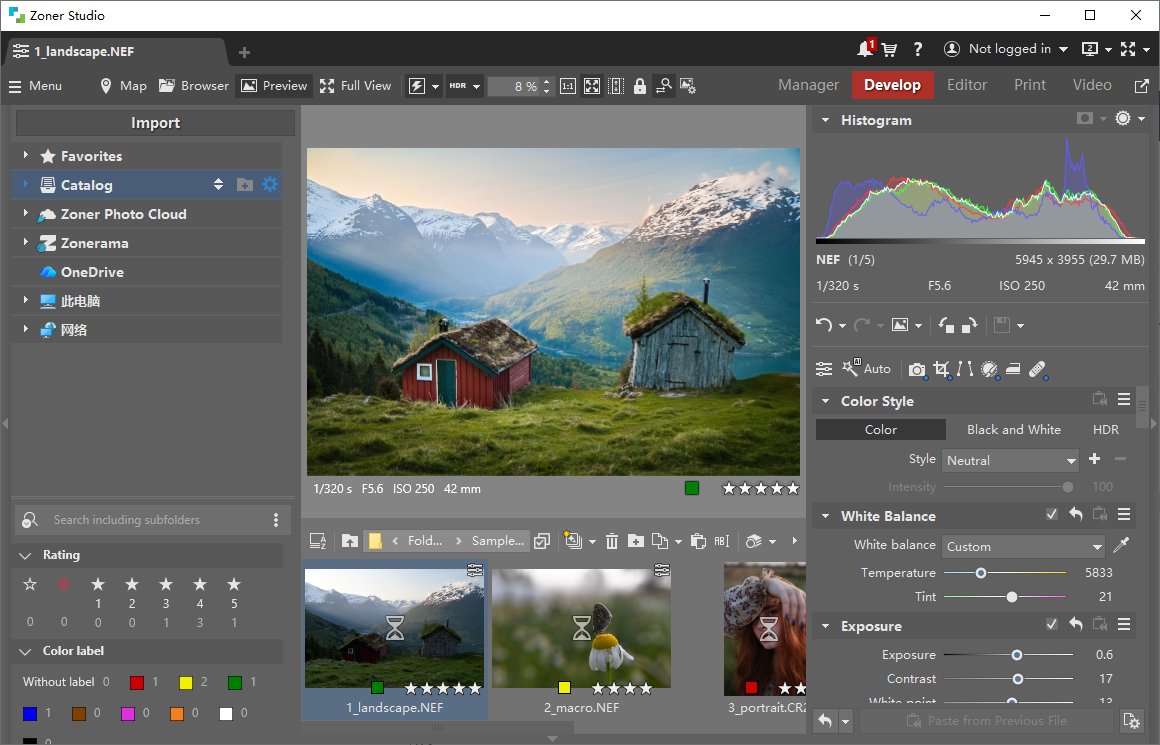Toggle the Exposure enabled checkbox

tap(1051, 624)
